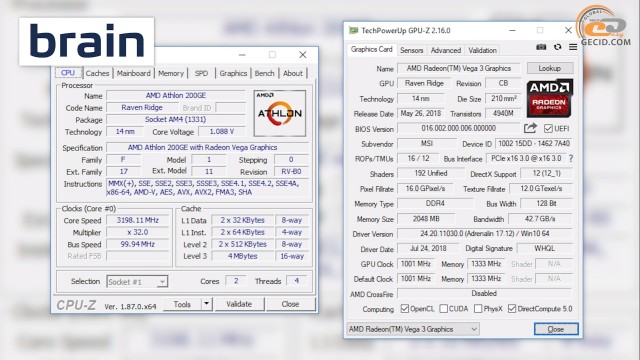This screenshot has height=360, width=640.
Task: Click the GPU-Z refresh icon
Action: point(558,47)
